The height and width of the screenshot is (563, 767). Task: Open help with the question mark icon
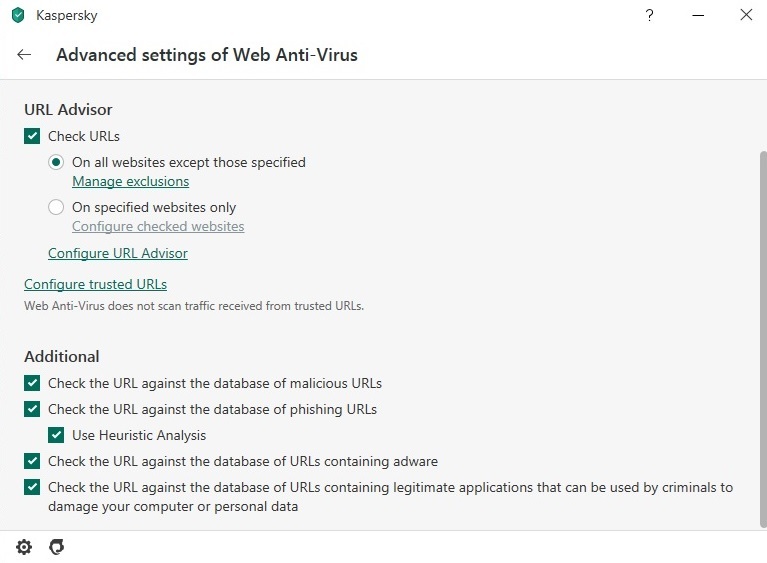[649, 15]
